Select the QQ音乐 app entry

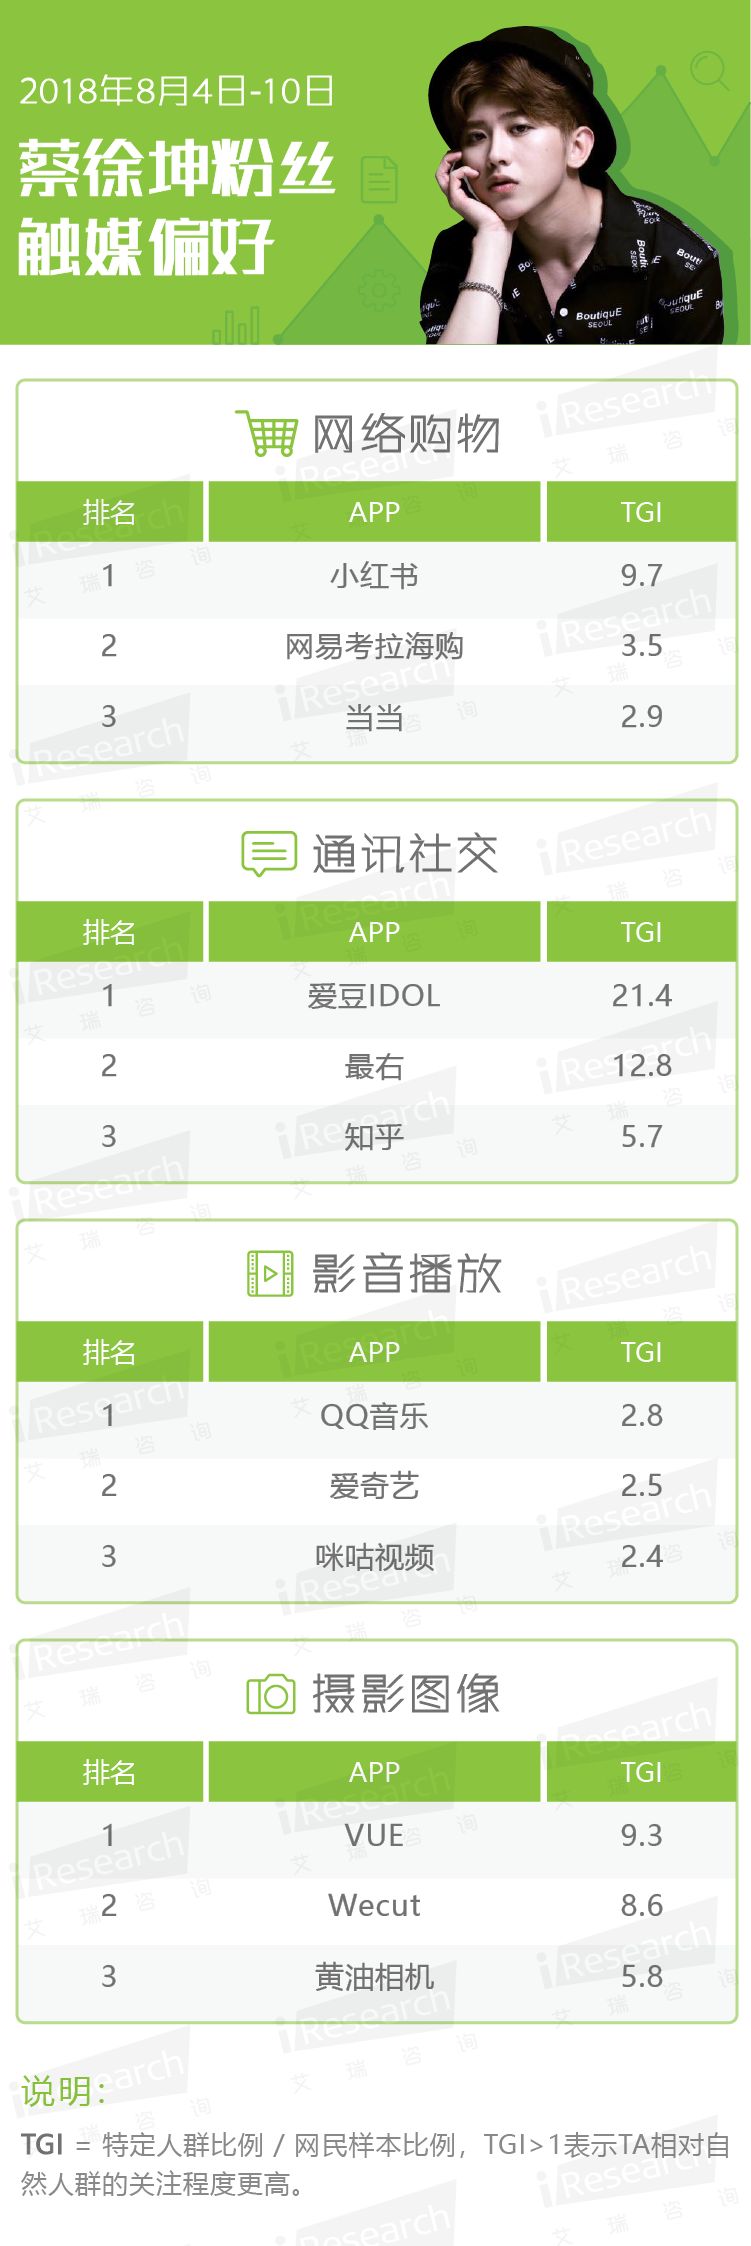coord(374,1416)
